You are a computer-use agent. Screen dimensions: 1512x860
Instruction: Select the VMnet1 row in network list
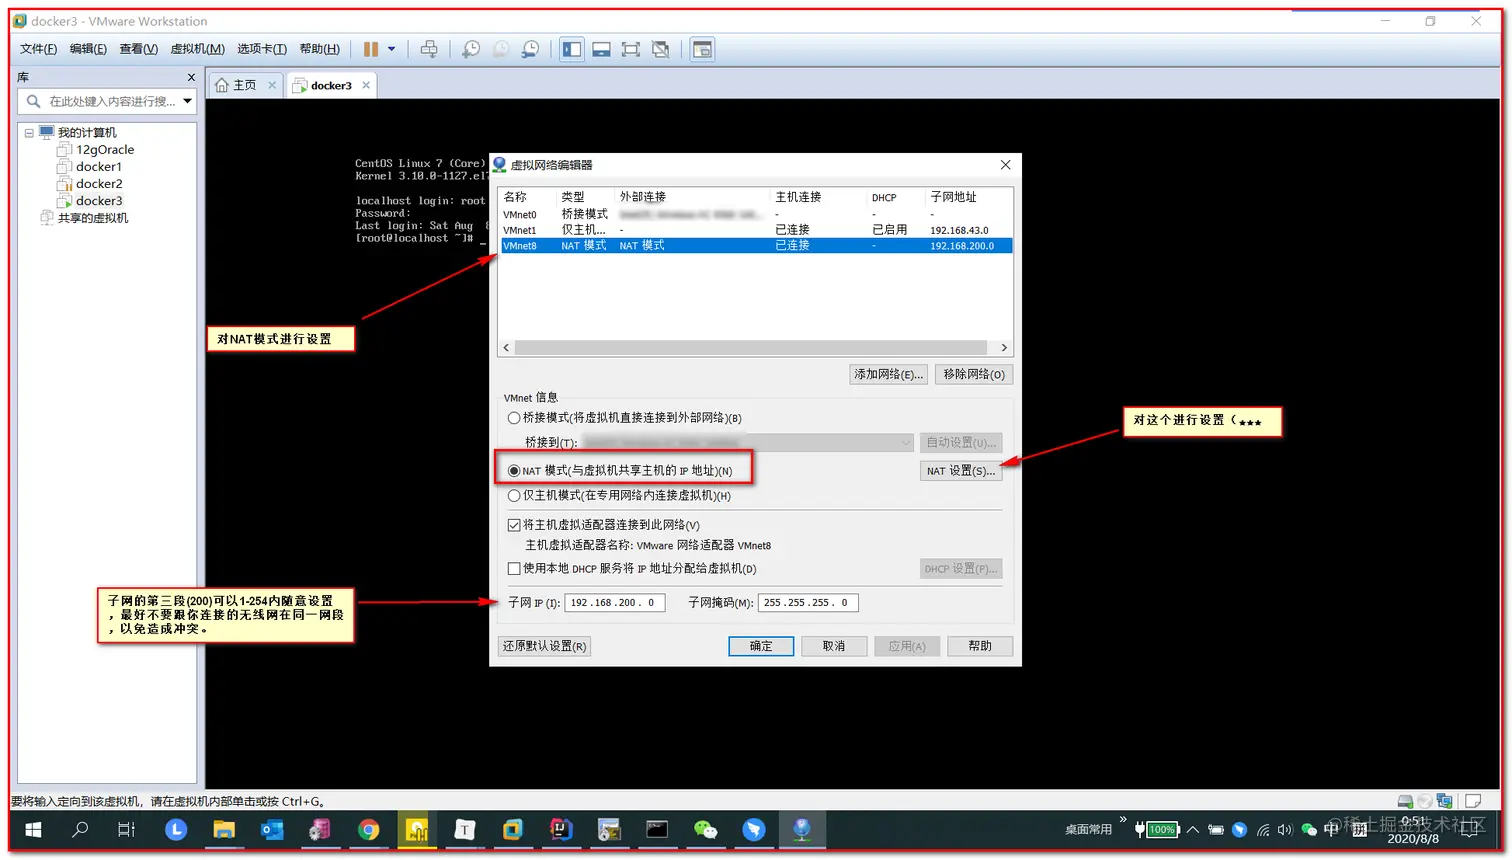tap(756, 230)
